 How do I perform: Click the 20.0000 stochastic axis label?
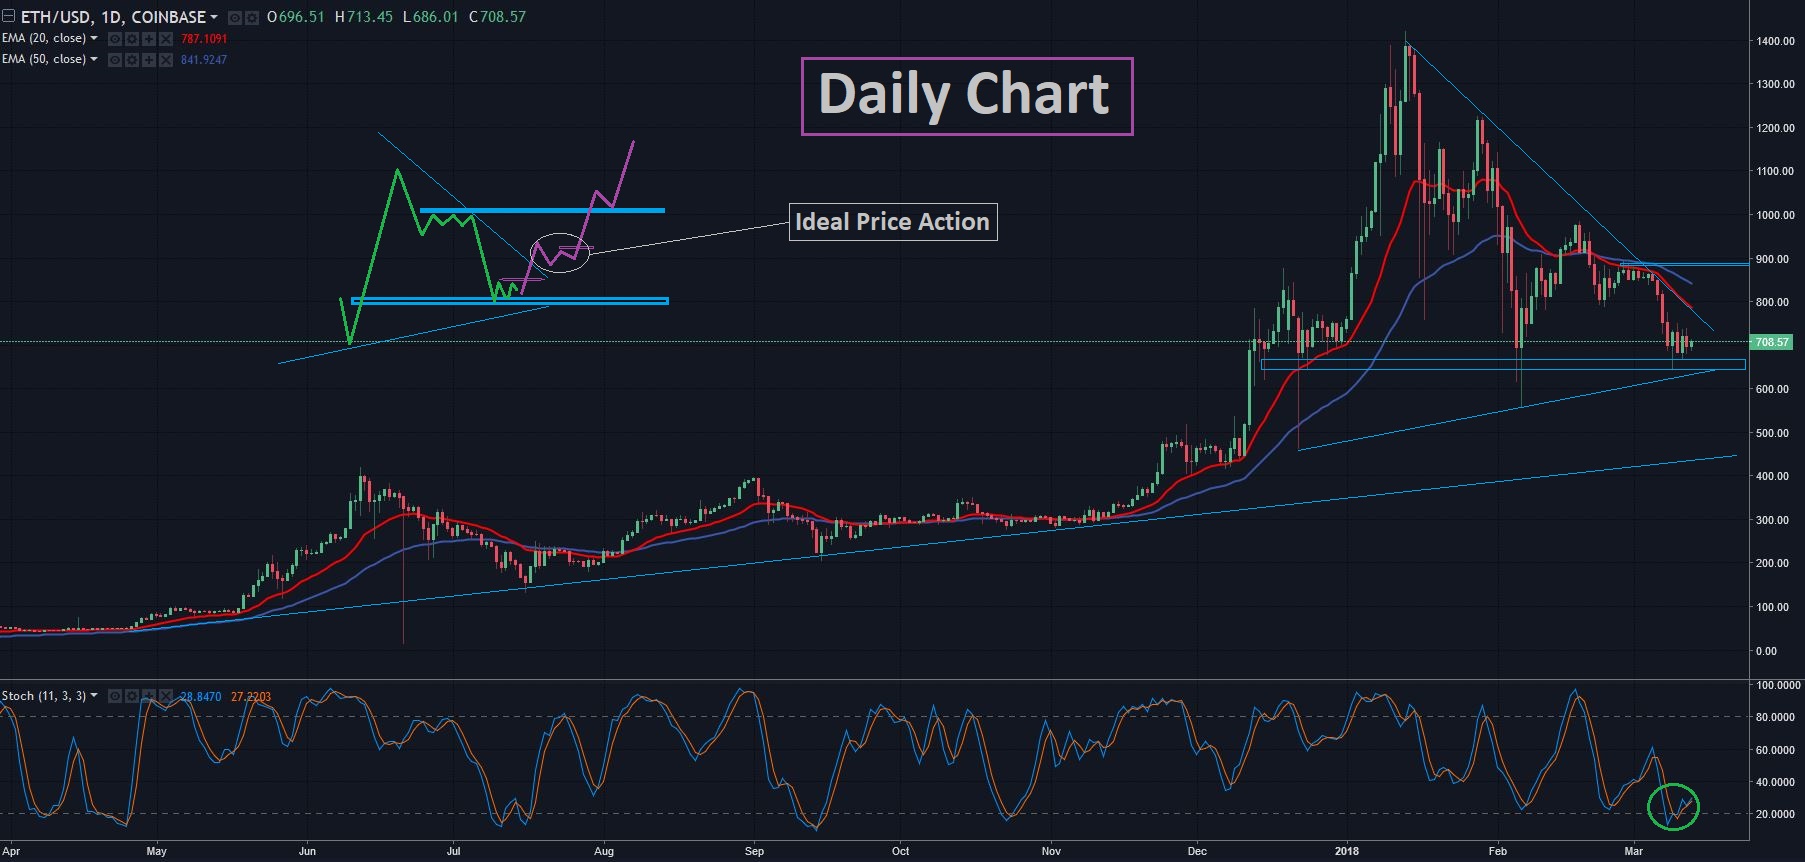(1778, 814)
